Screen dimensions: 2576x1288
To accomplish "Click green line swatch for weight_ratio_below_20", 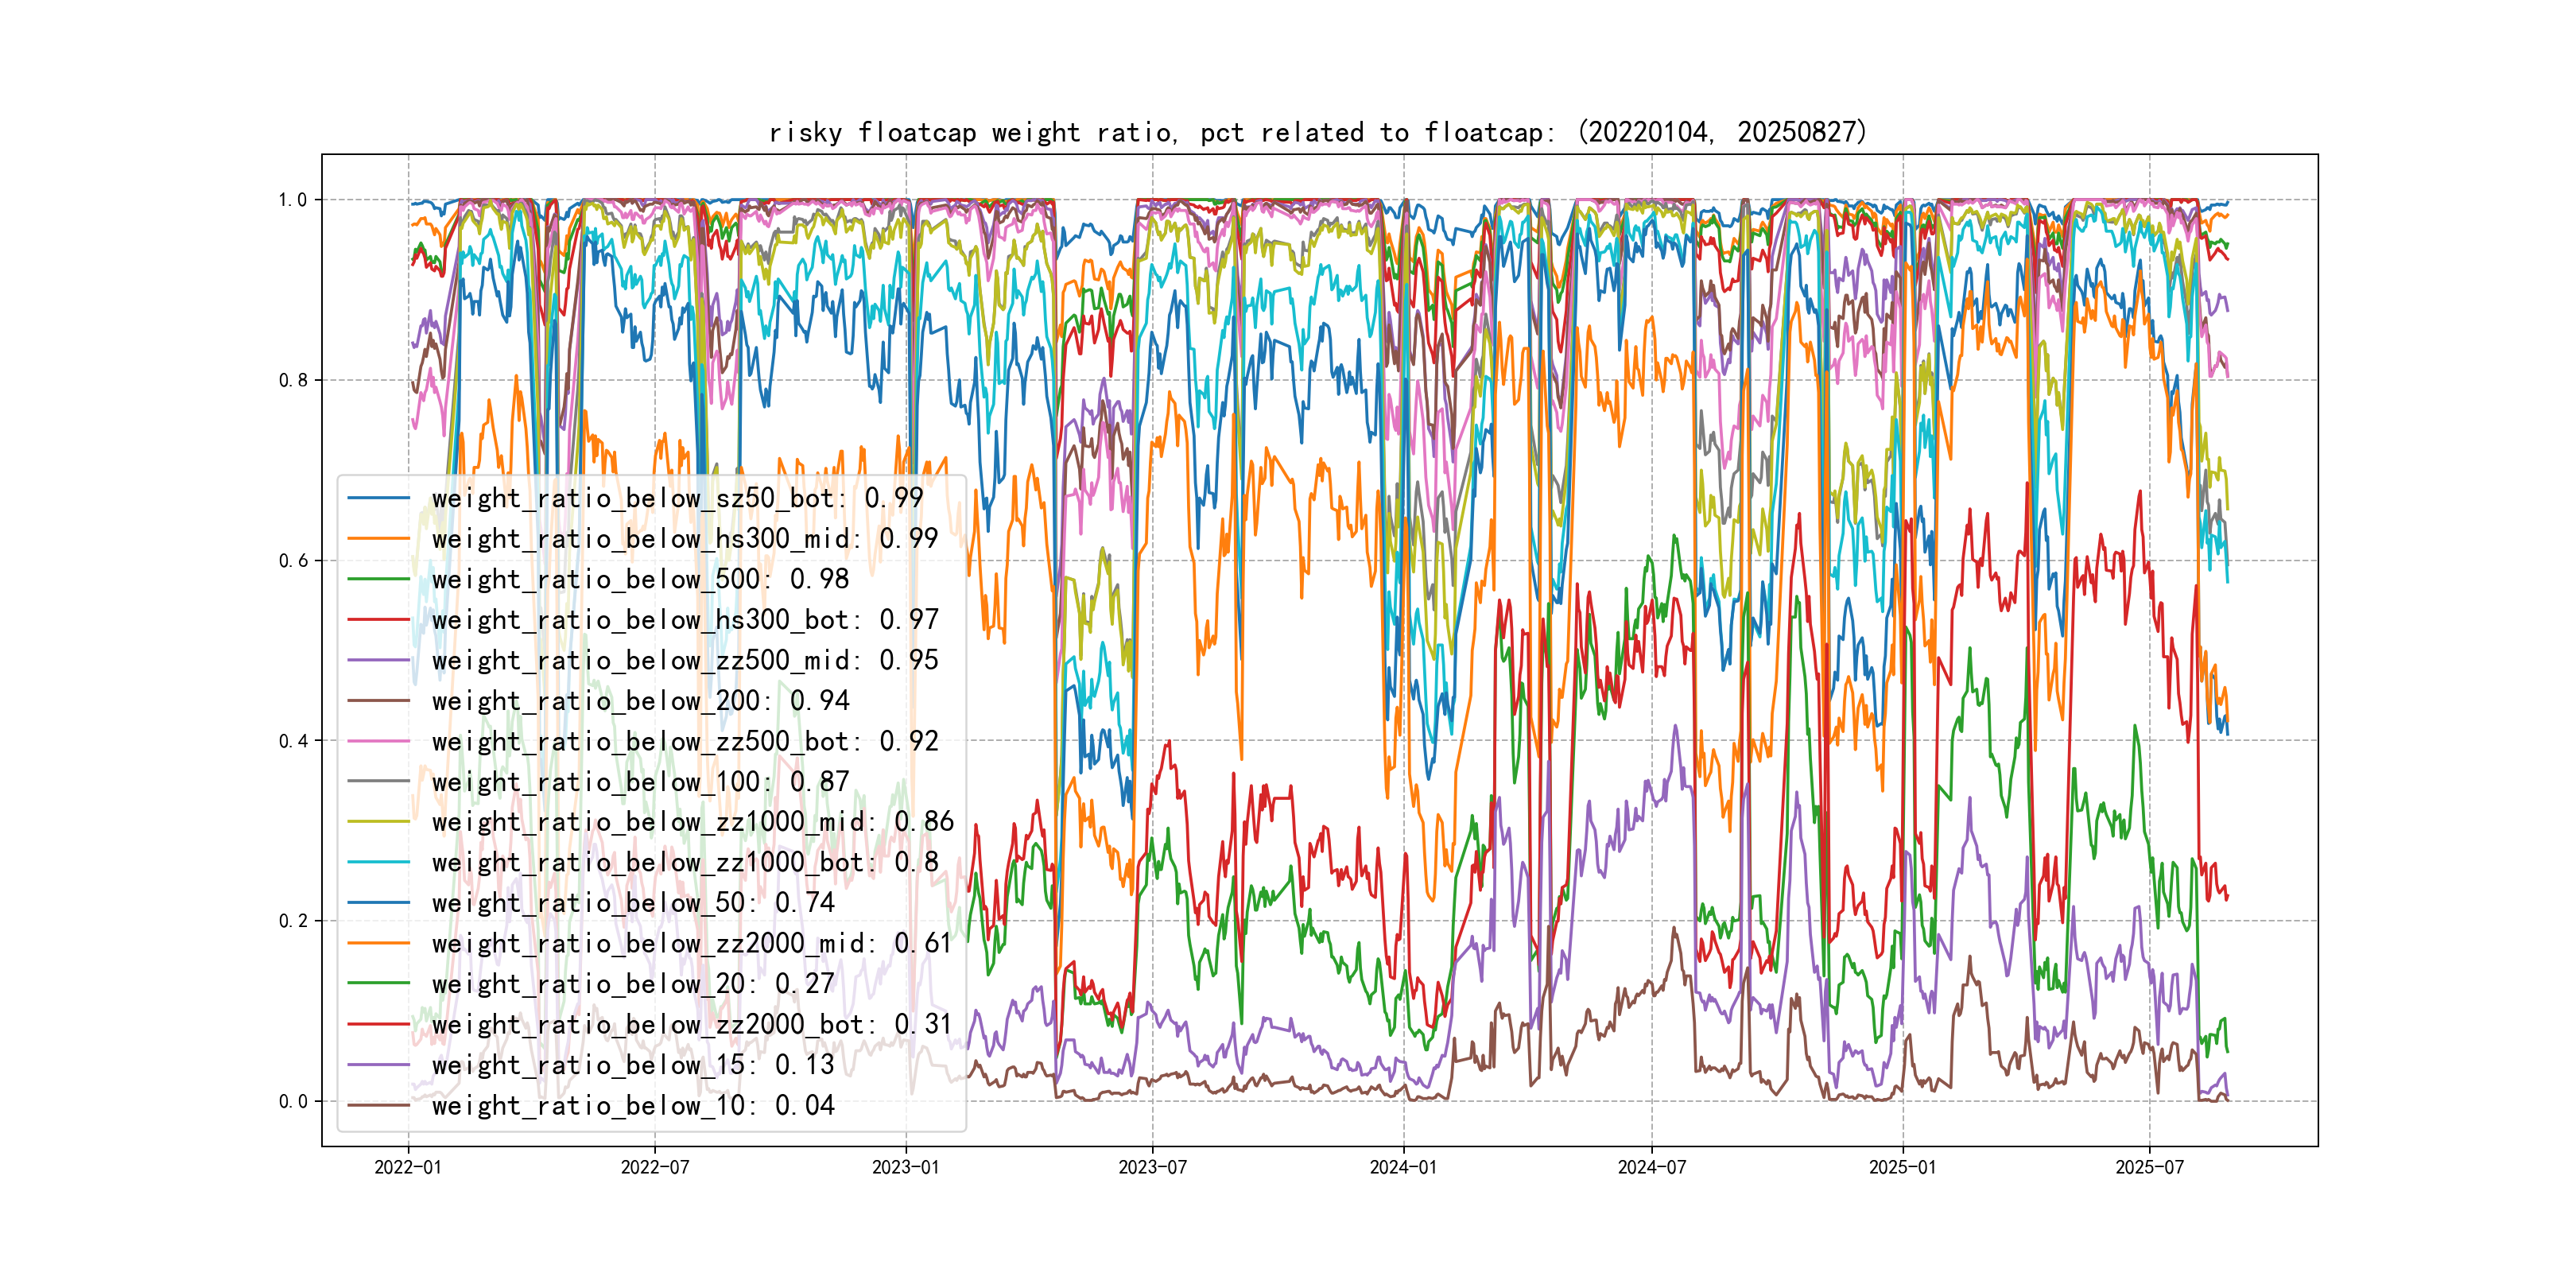I will click(379, 984).
